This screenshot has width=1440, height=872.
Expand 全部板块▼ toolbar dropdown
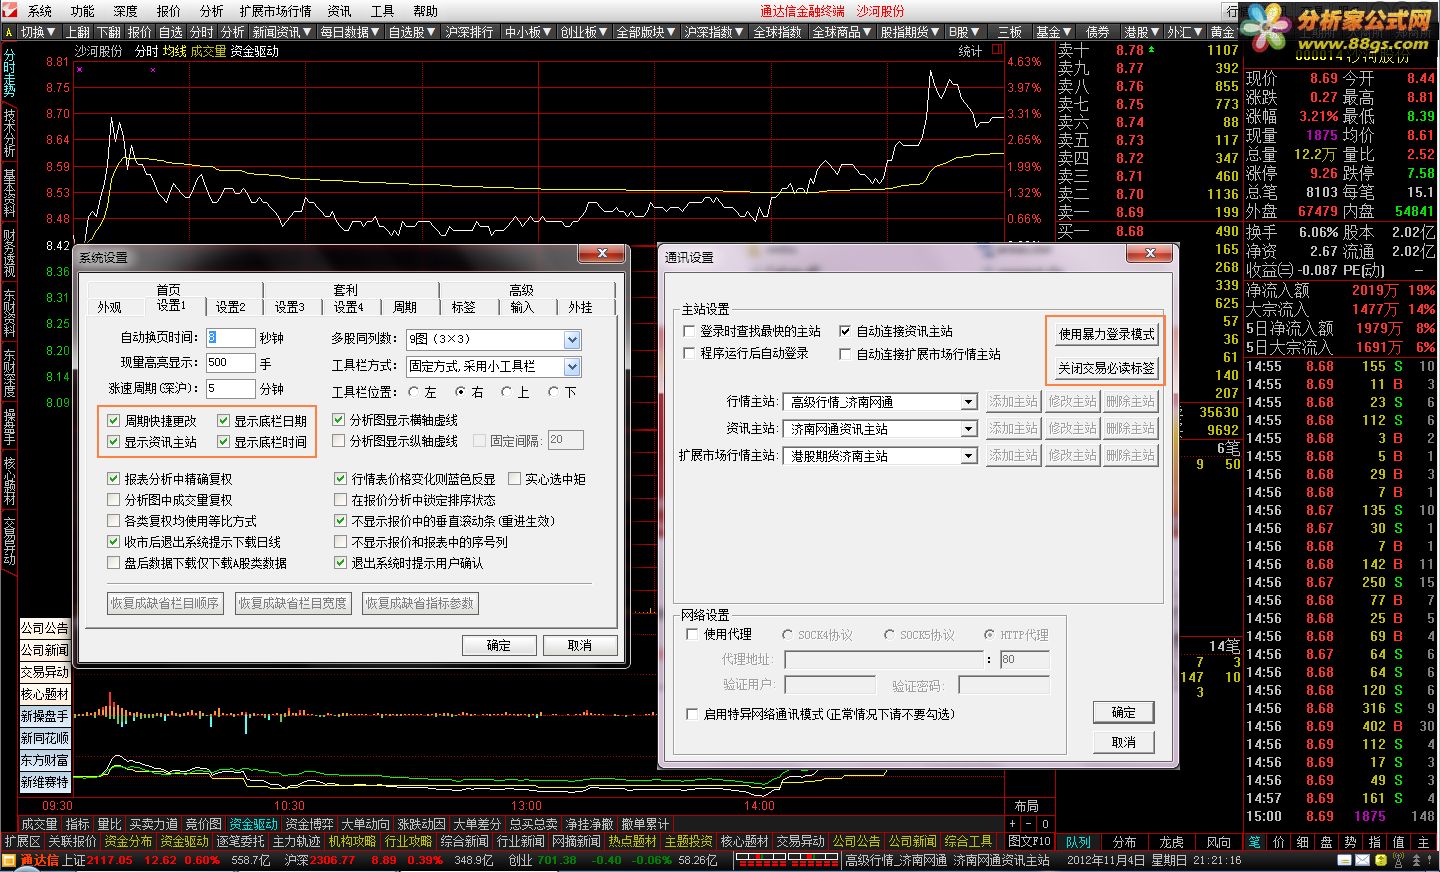coord(646,32)
